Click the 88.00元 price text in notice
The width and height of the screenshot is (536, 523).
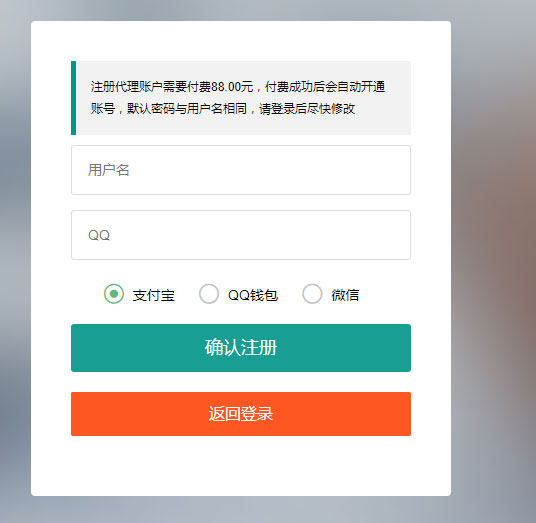click(232, 87)
